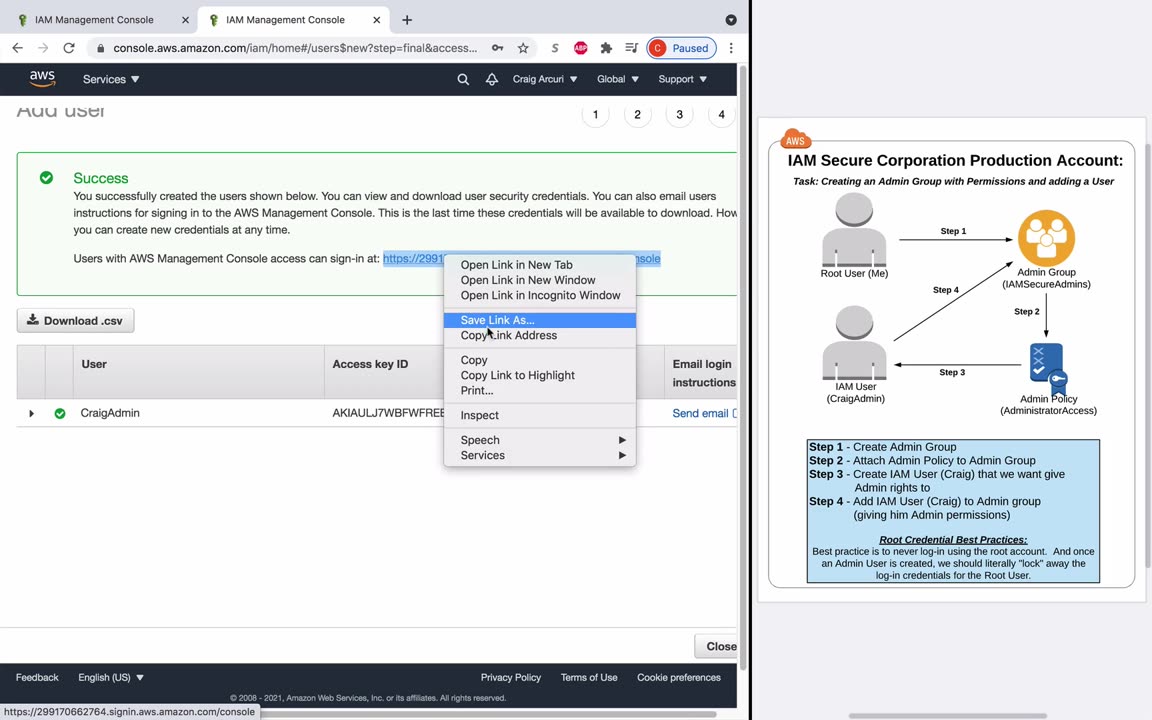
Task: Open the Terms of Use link
Action: 588,677
